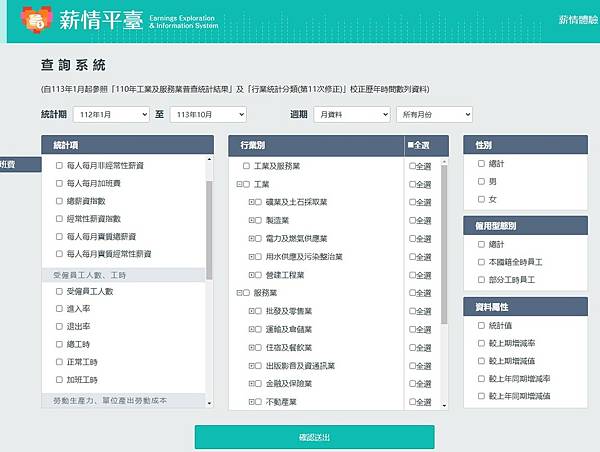Check 每人每月加班費 checkbox

59,183
